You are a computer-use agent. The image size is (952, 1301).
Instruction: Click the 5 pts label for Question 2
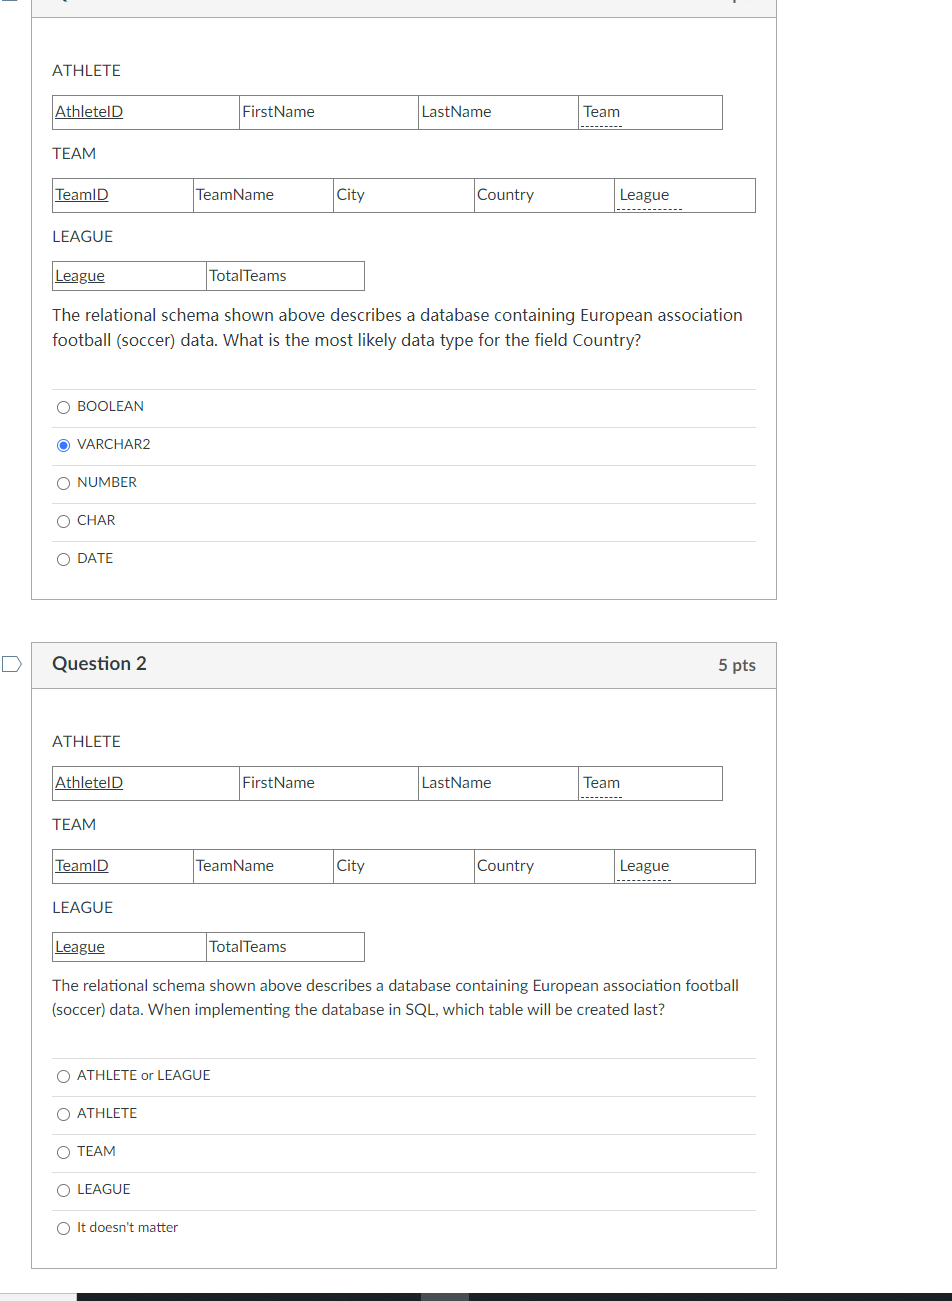[737, 665]
